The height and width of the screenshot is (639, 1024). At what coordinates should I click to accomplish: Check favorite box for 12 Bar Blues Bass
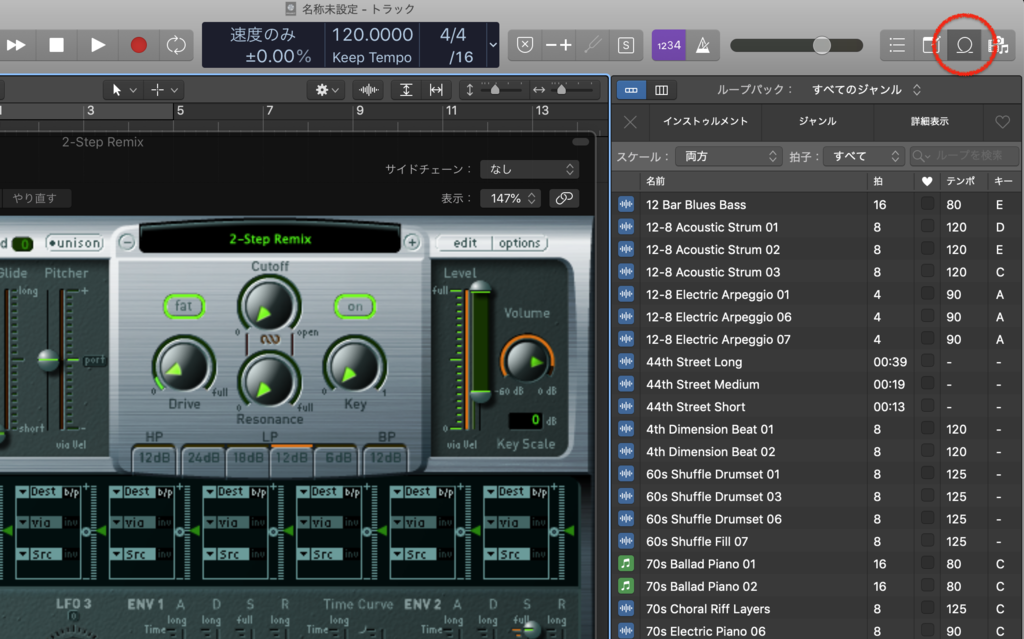[x=927, y=204]
